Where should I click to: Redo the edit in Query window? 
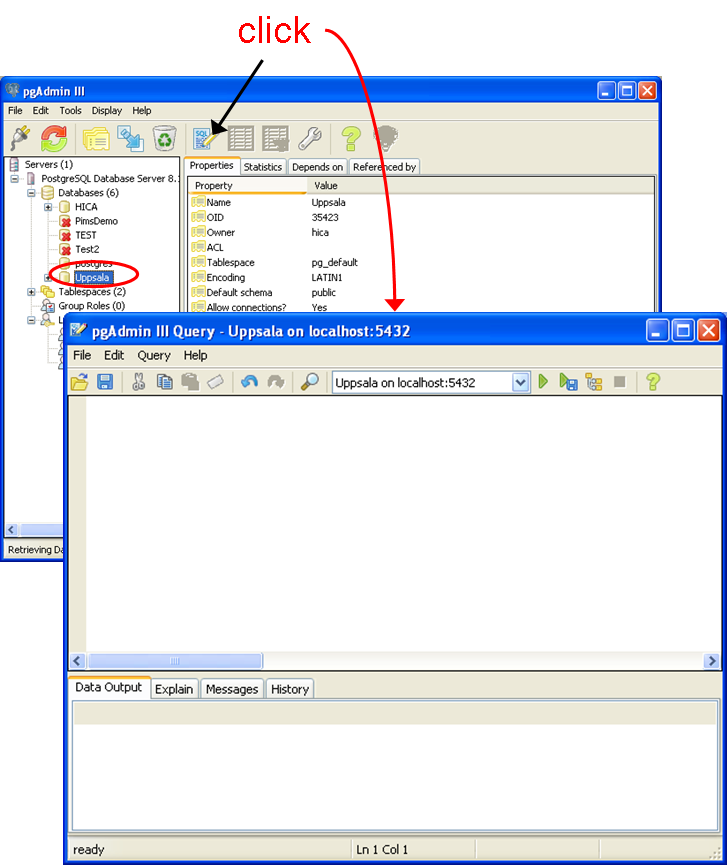click(276, 382)
